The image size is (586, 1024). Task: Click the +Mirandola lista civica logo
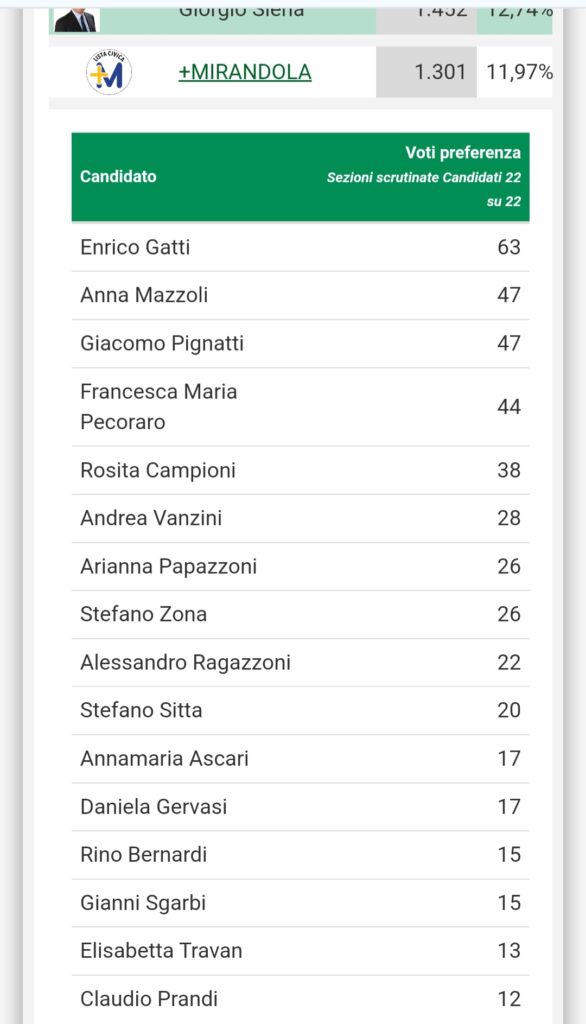[x=109, y=72]
